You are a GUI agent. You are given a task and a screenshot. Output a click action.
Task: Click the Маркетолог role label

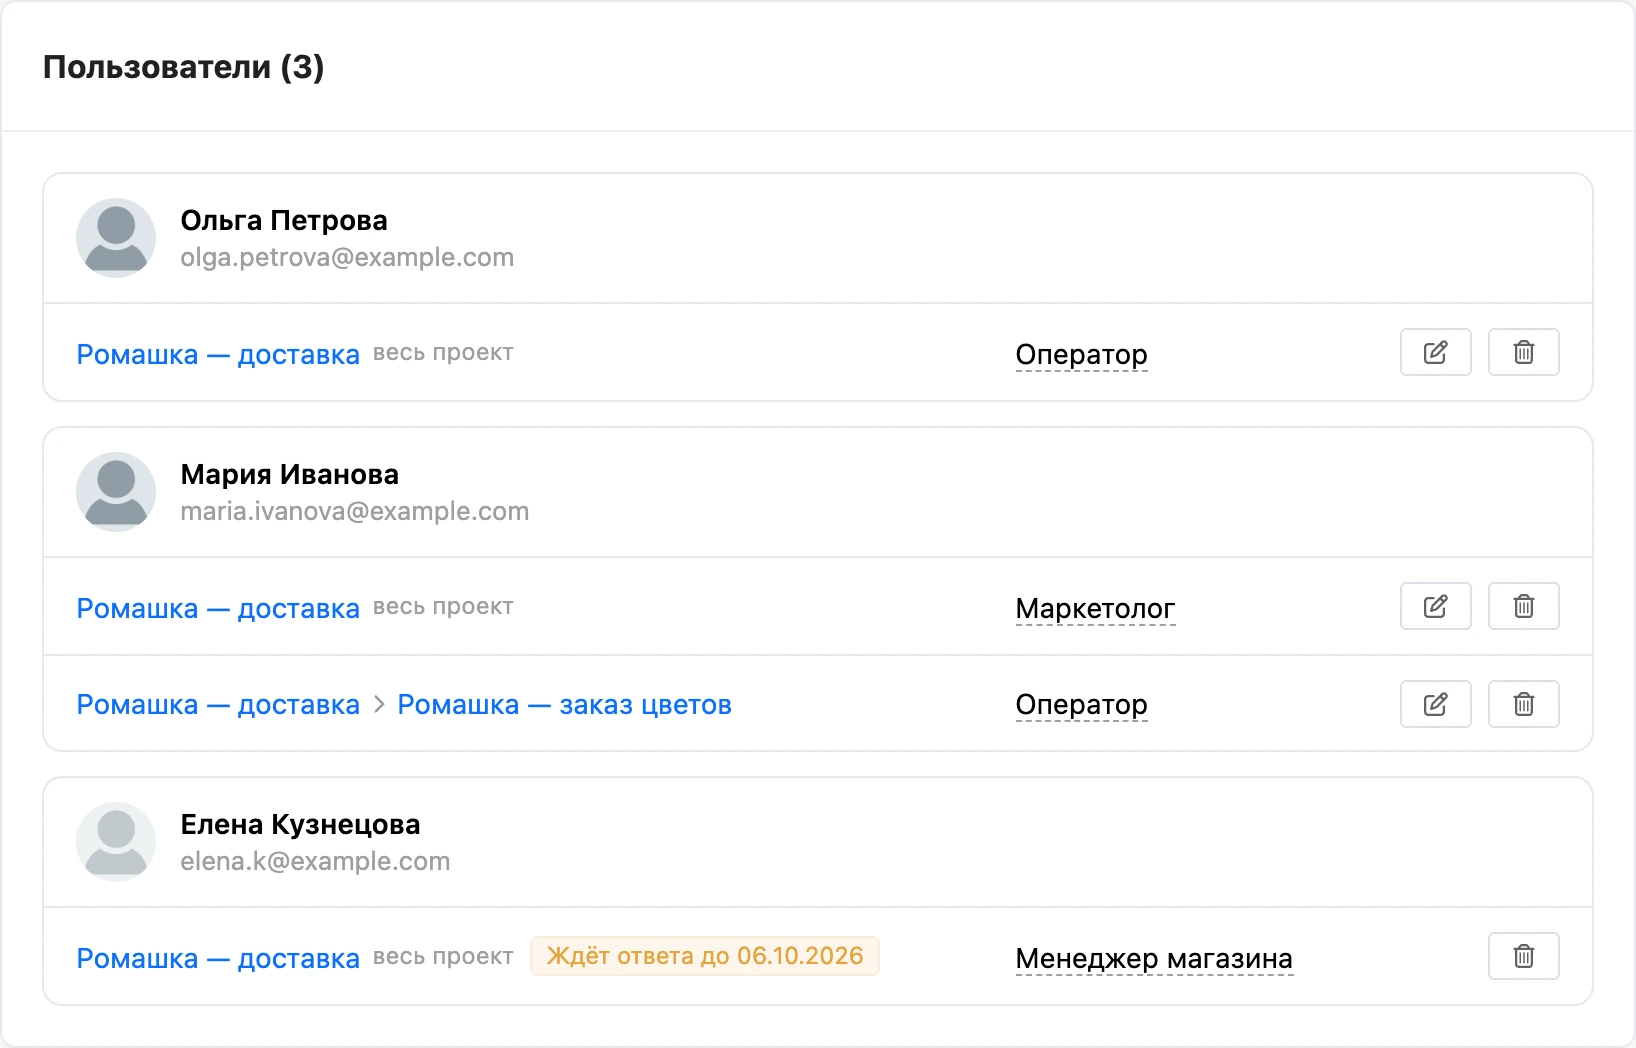[1095, 609]
